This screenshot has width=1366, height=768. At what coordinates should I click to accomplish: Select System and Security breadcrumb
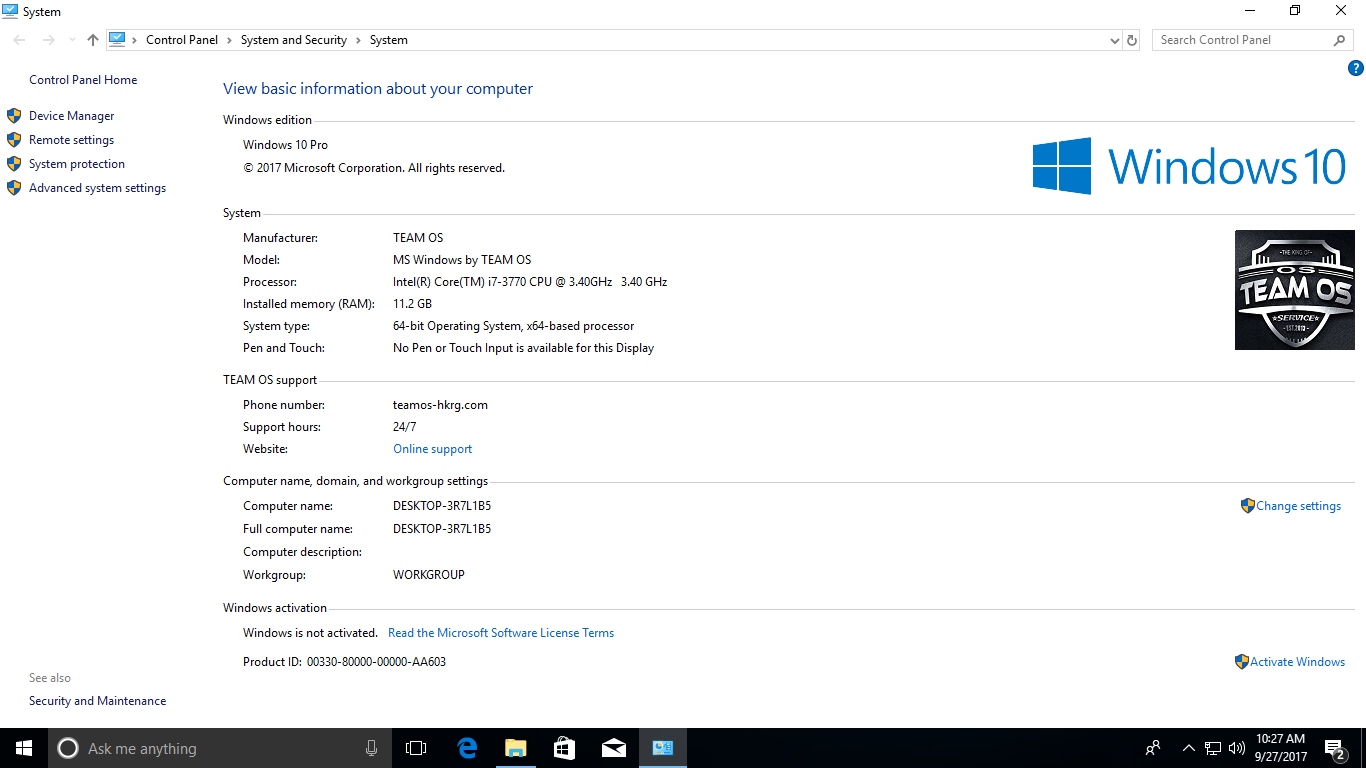click(x=294, y=40)
